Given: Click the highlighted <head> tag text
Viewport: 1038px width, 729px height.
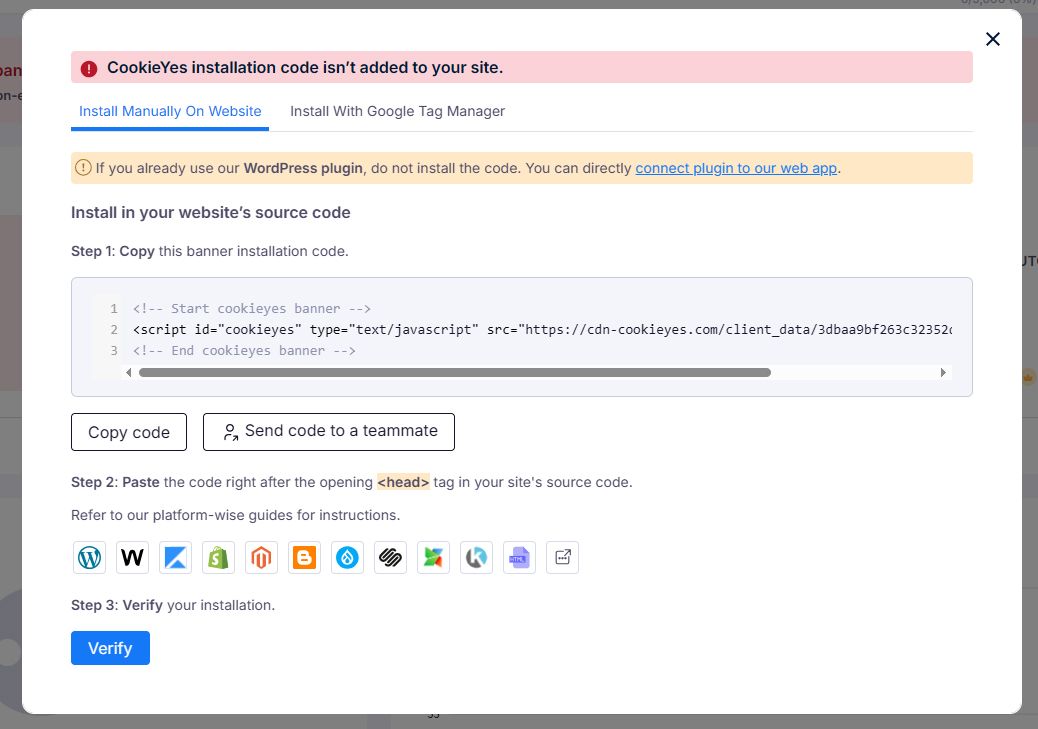Looking at the screenshot, I should (403, 482).
